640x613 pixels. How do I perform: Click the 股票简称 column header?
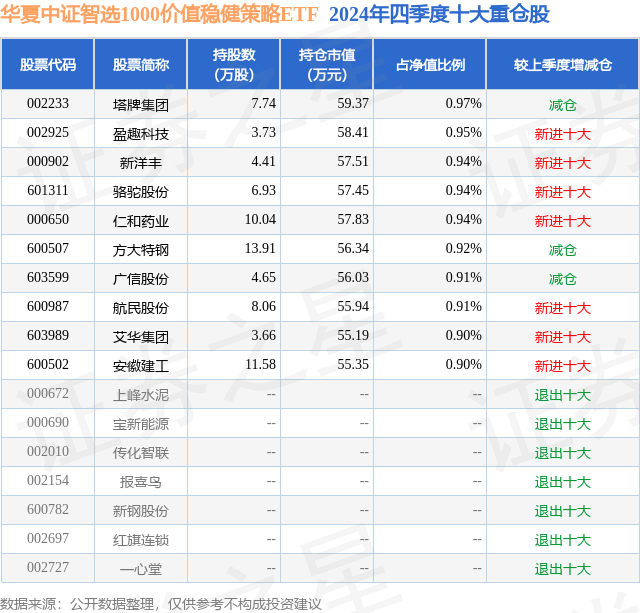(x=141, y=64)
